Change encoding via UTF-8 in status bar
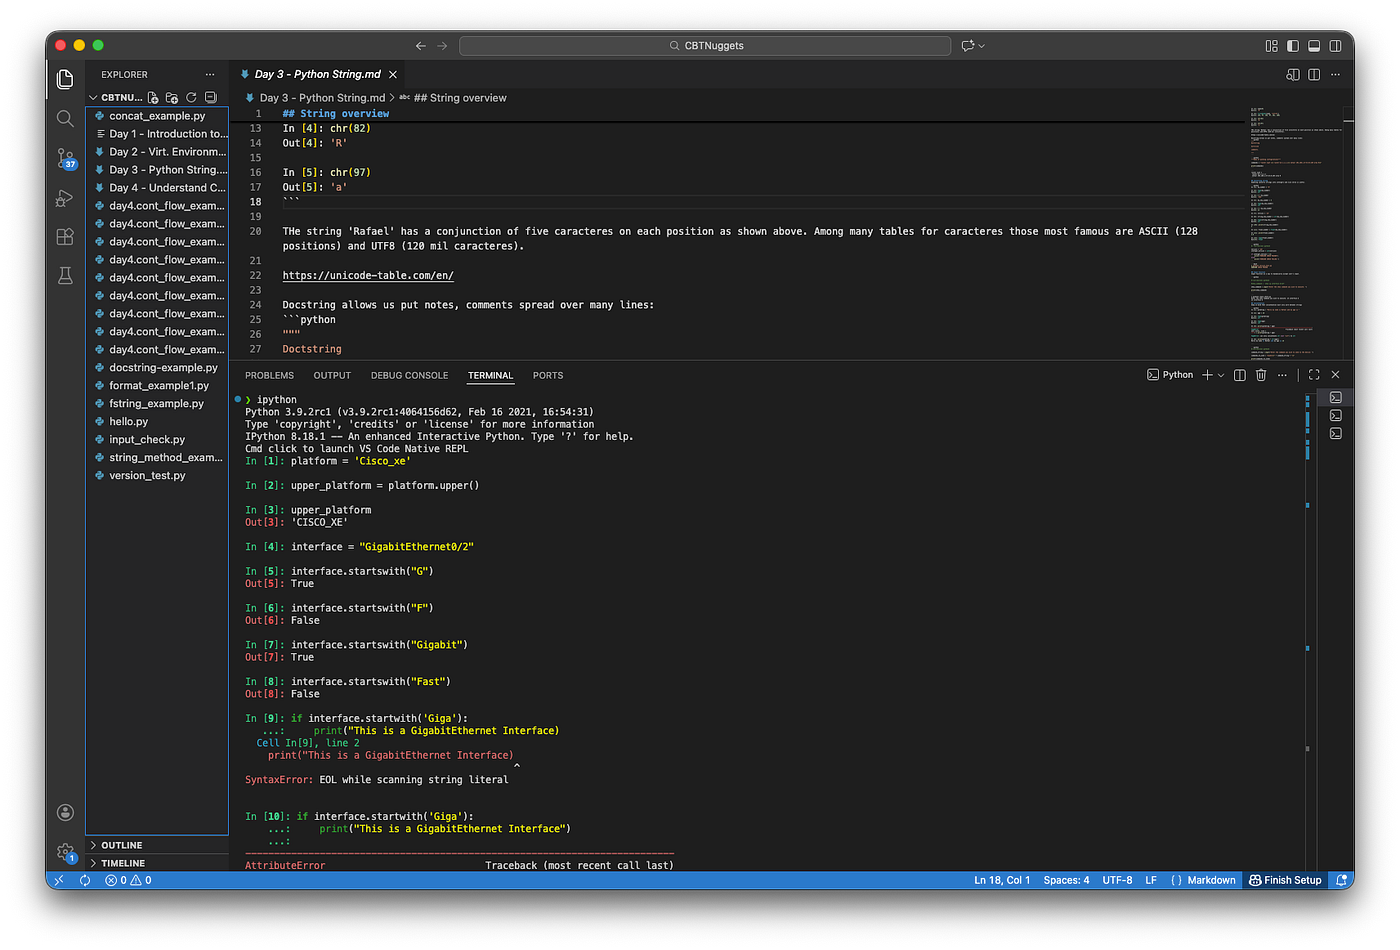Viewport: 1400px width, 950px height. click(1117, 880)
